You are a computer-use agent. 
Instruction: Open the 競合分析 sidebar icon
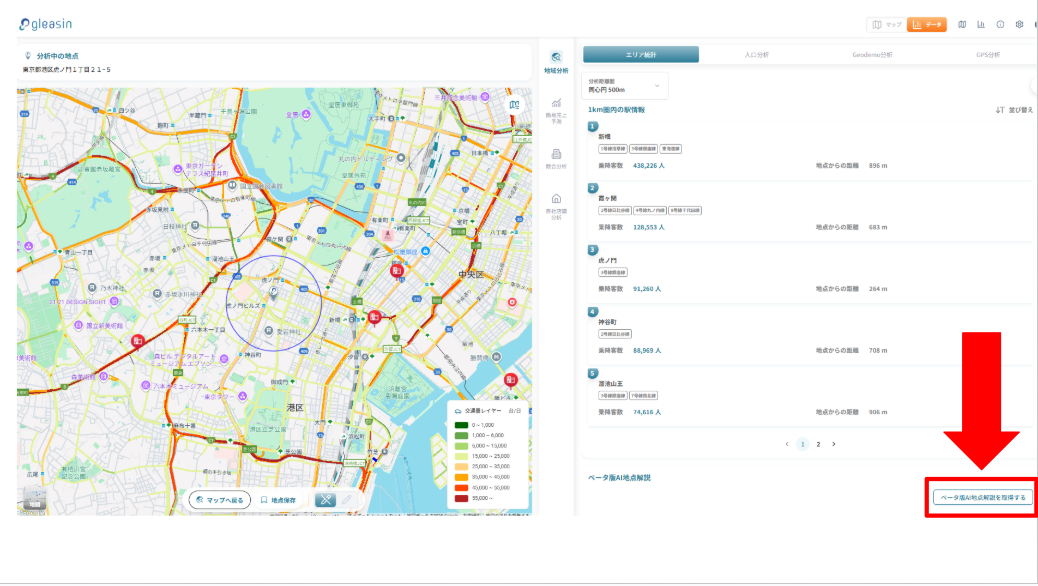[x=556, y=157]
